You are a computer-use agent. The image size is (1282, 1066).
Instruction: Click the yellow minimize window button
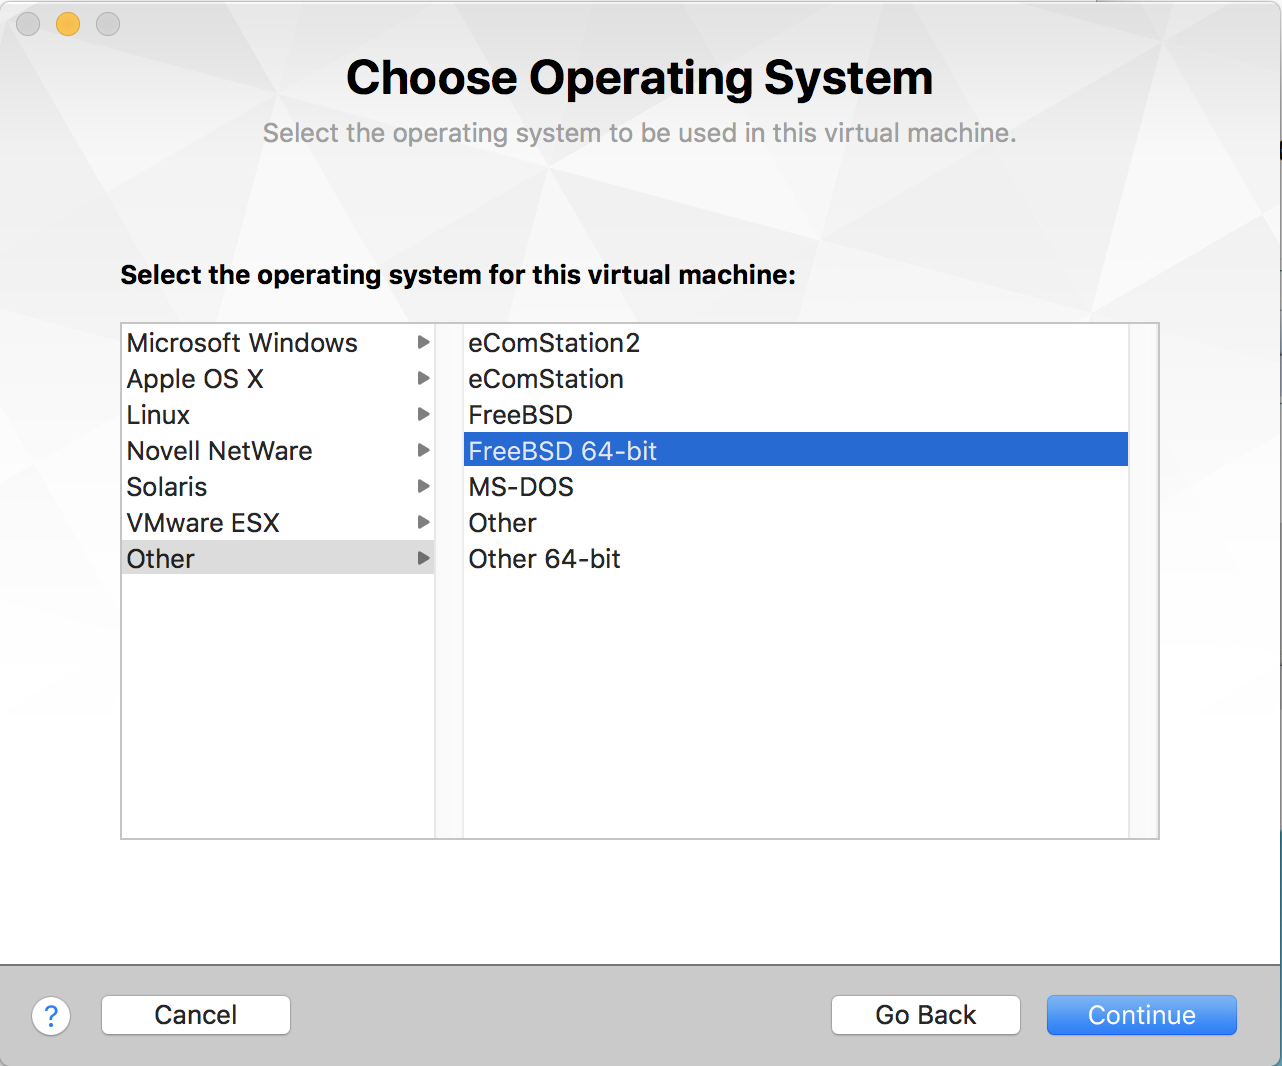pyautogui.click(x=68, y=24)
